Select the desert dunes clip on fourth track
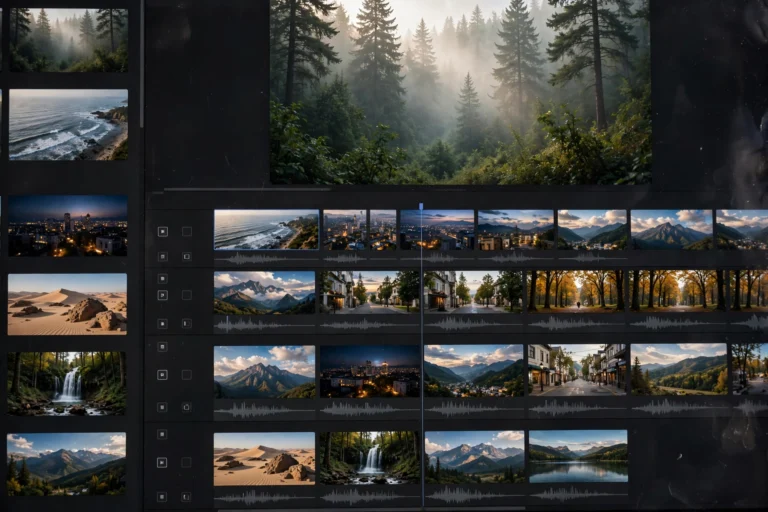 click(x=264, y=459)
